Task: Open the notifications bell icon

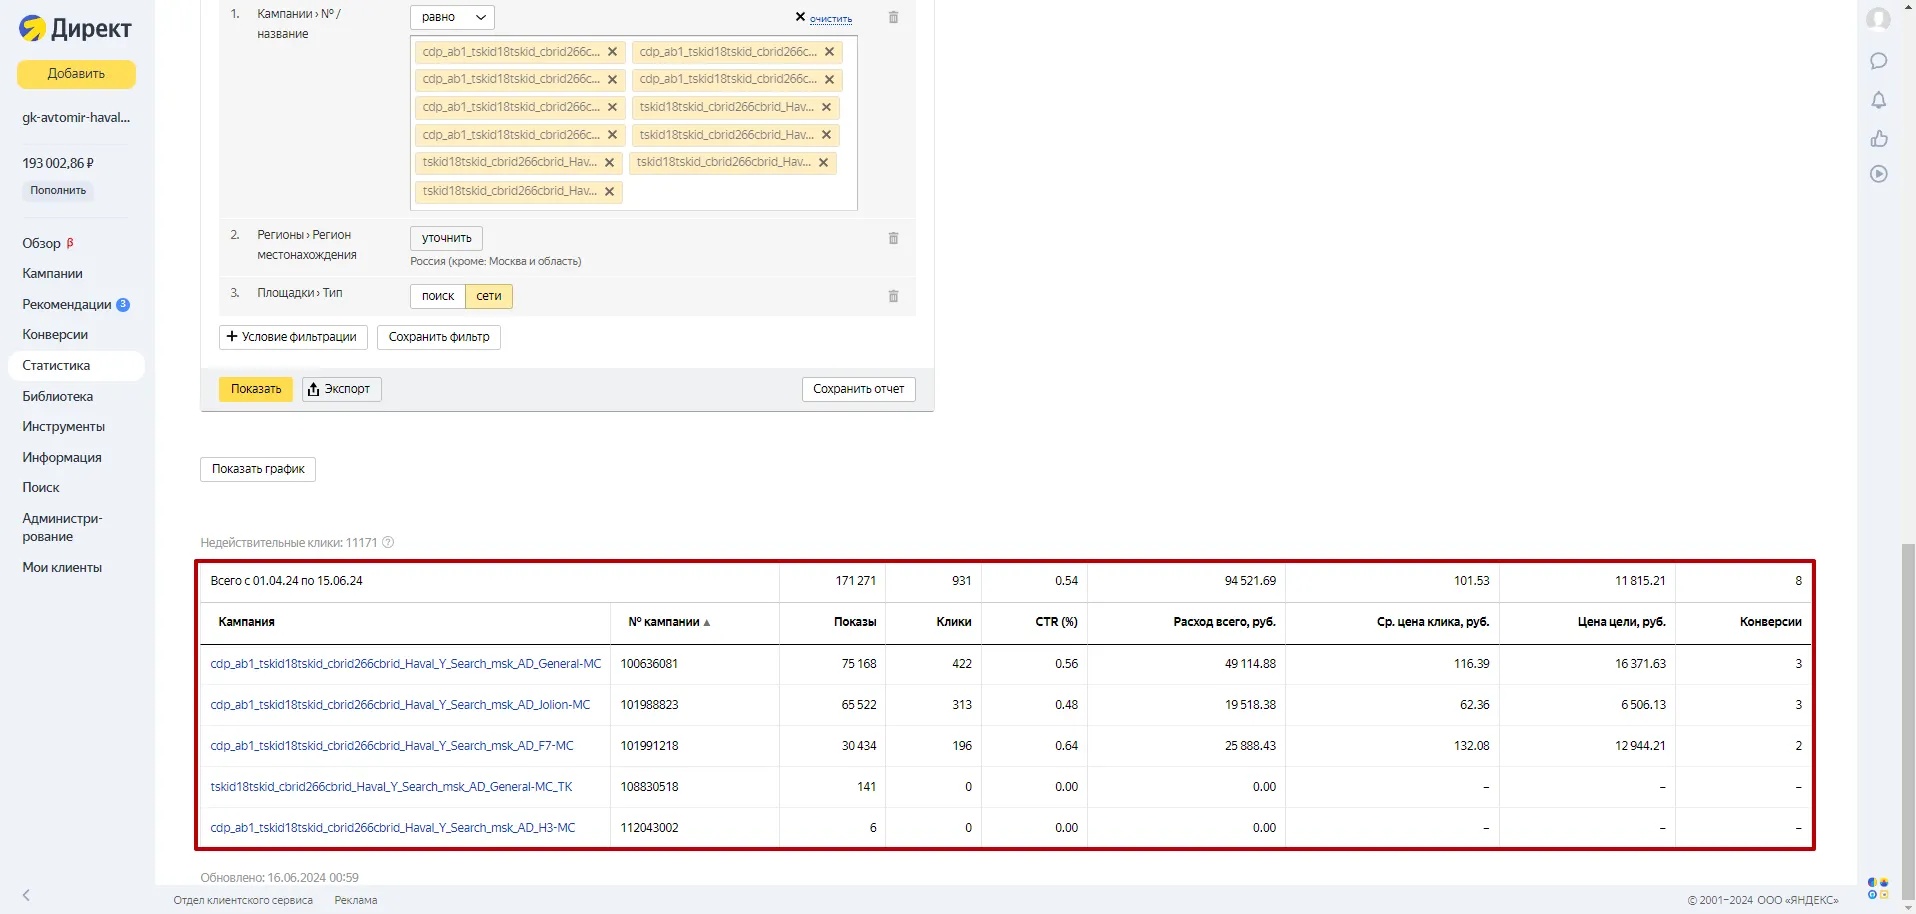Action: pyautogui.click(x=1879, y=100)
